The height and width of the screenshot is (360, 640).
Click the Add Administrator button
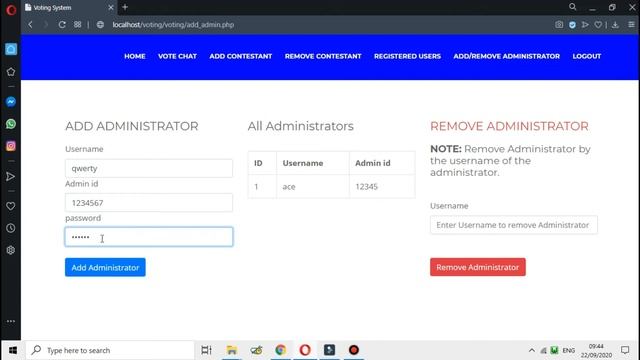105,267
